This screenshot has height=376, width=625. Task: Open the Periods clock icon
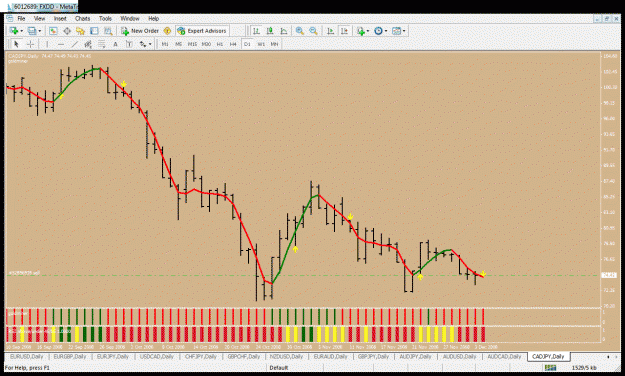click(378, 31)
